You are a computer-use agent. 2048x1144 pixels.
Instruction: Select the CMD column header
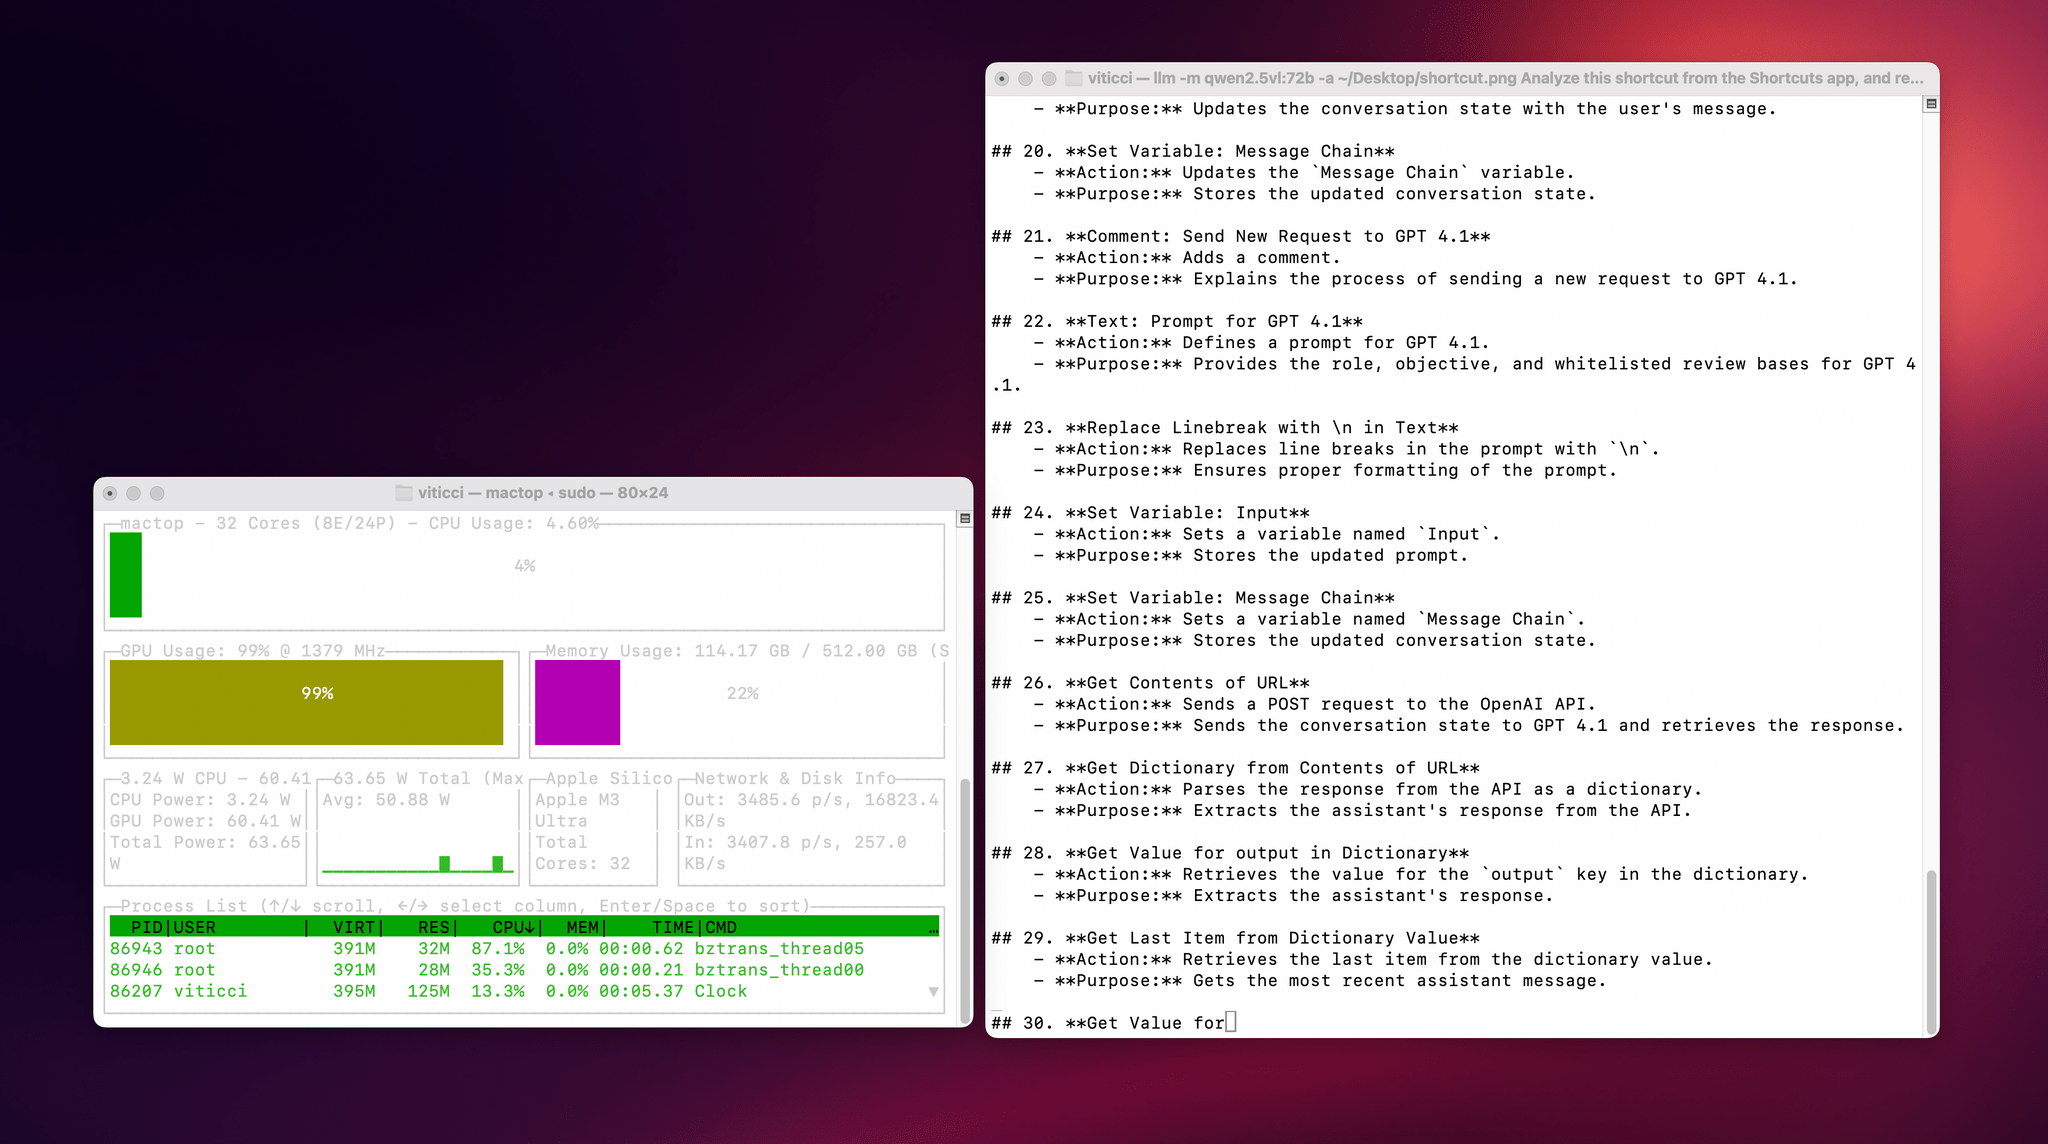click(721, 927)
